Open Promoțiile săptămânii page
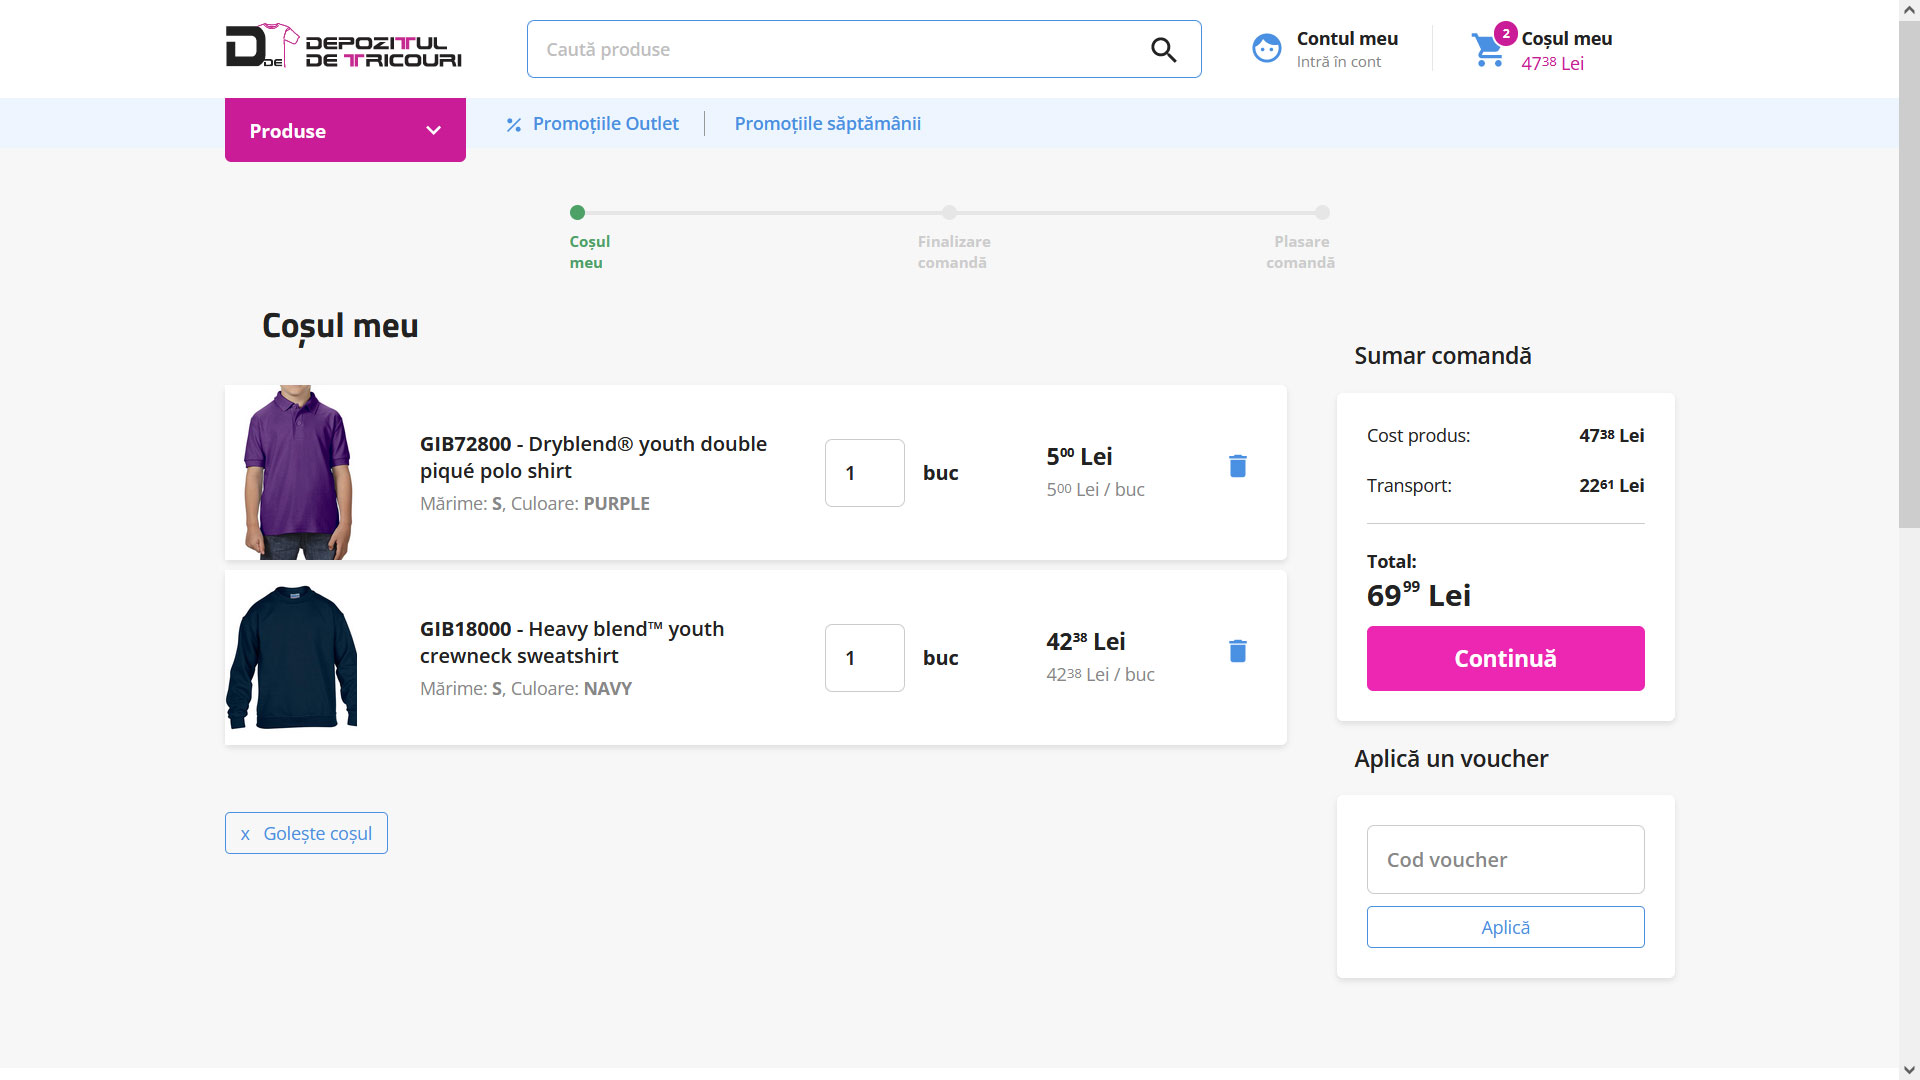Screen dimensions: 1920x1080 tap(827, 124)
